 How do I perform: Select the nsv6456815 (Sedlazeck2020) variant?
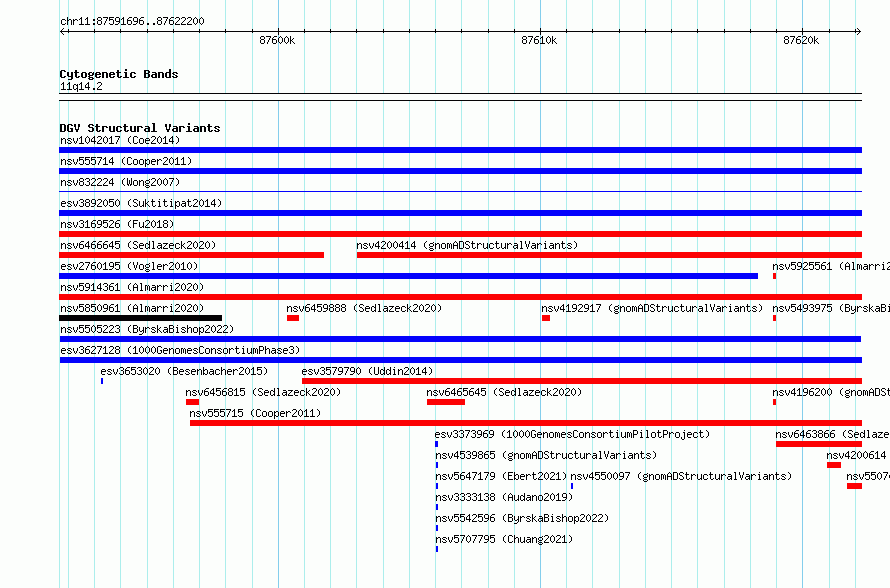(192, 402)
